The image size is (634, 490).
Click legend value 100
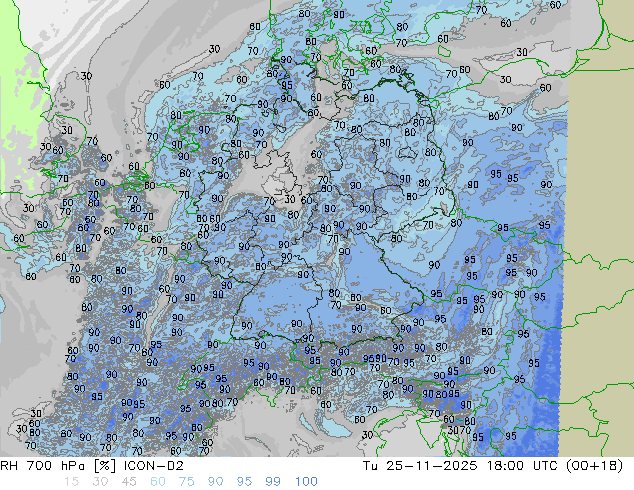tap(306, 482)
